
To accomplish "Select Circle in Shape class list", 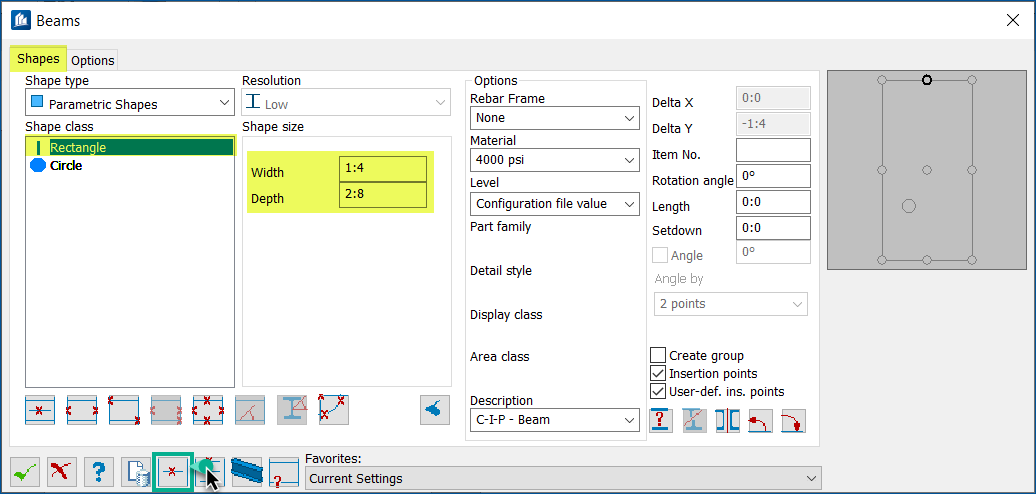I will (x=66, y=166).
